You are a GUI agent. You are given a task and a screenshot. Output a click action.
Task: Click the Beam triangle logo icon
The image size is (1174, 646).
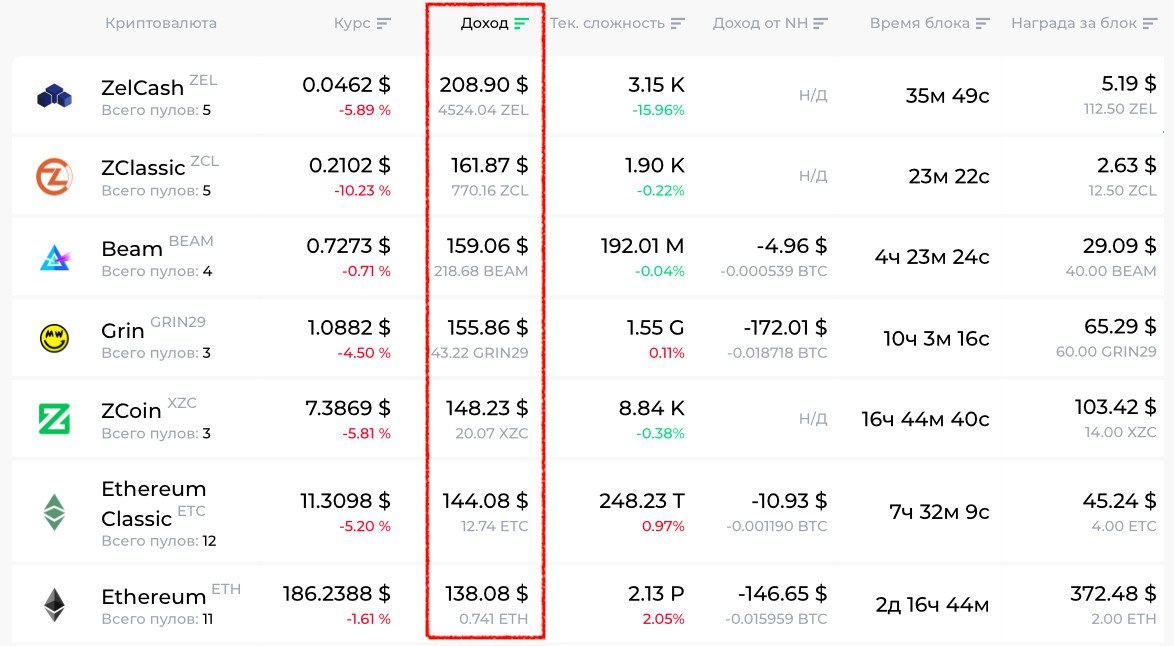[x=54, y=258]
